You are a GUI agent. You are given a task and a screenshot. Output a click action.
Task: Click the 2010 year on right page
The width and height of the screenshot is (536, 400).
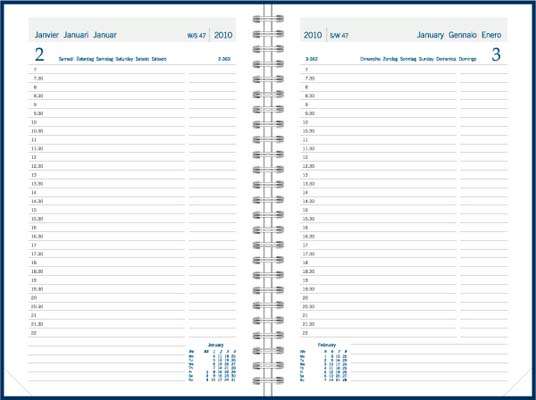click(x=313, y=35)
